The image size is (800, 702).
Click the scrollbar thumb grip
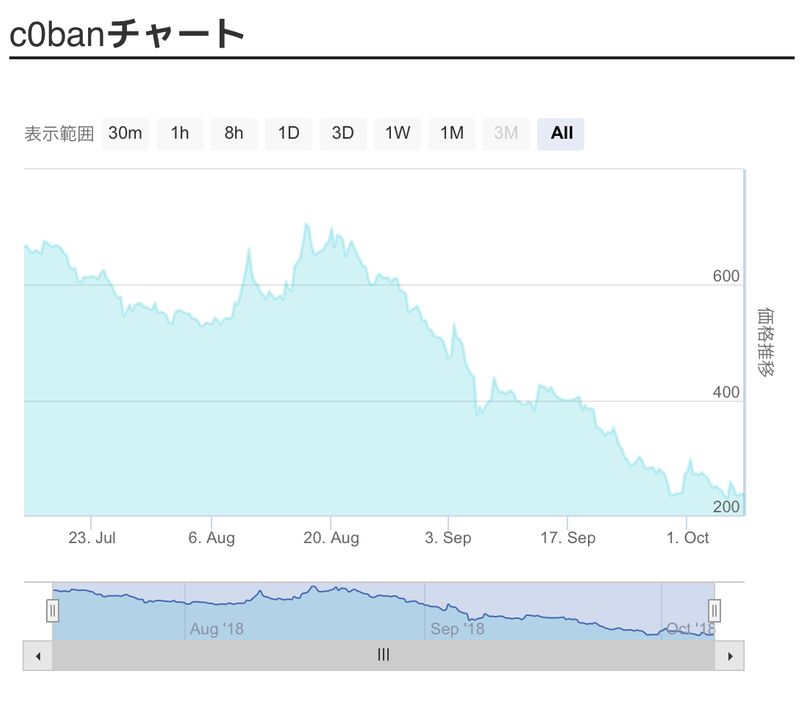pyautogui.click(x=383, y=656)
